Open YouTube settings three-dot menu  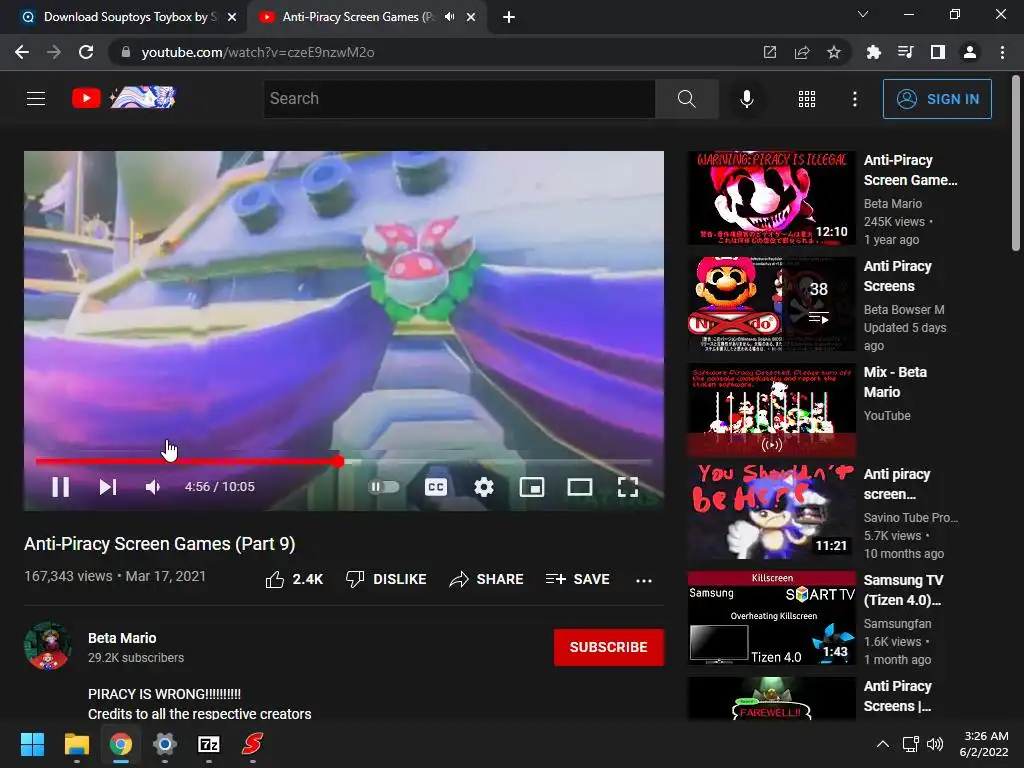click(x=854, y=99)
